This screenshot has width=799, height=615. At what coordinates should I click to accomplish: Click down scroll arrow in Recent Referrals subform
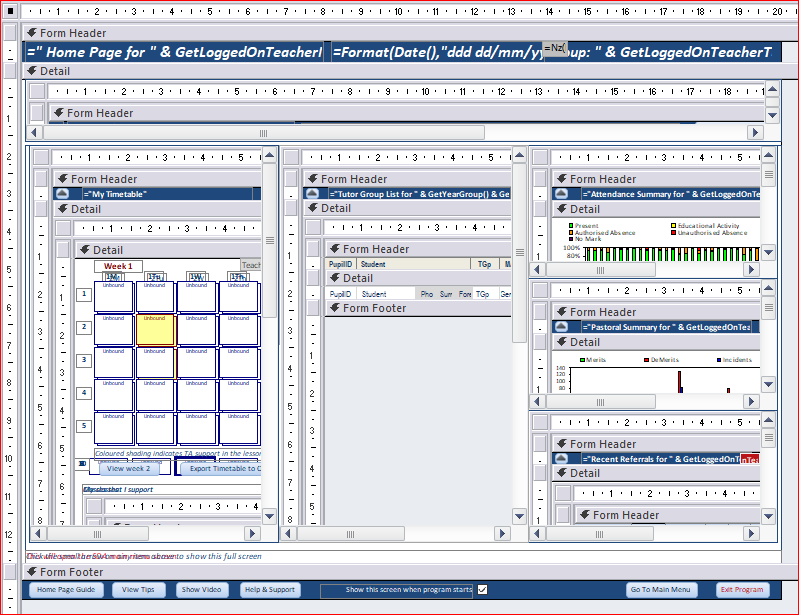click(x=769, y=516)
